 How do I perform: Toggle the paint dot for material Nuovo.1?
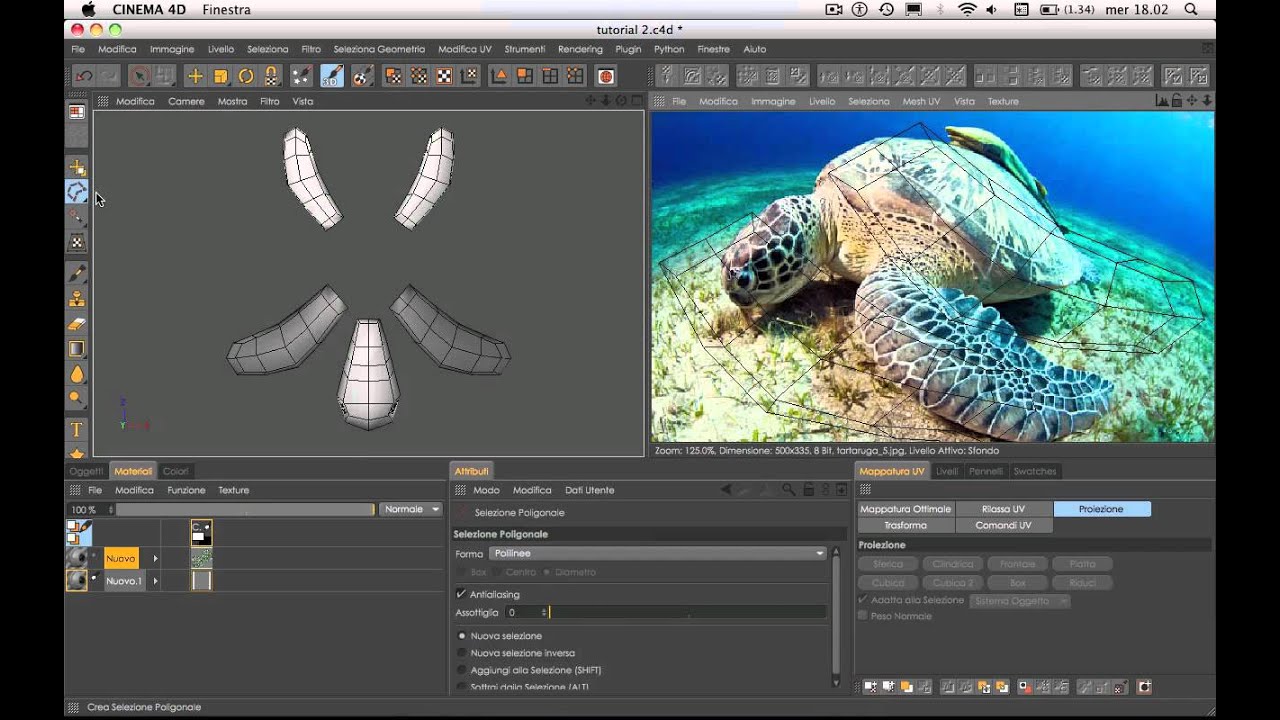(x=94, y=579)
